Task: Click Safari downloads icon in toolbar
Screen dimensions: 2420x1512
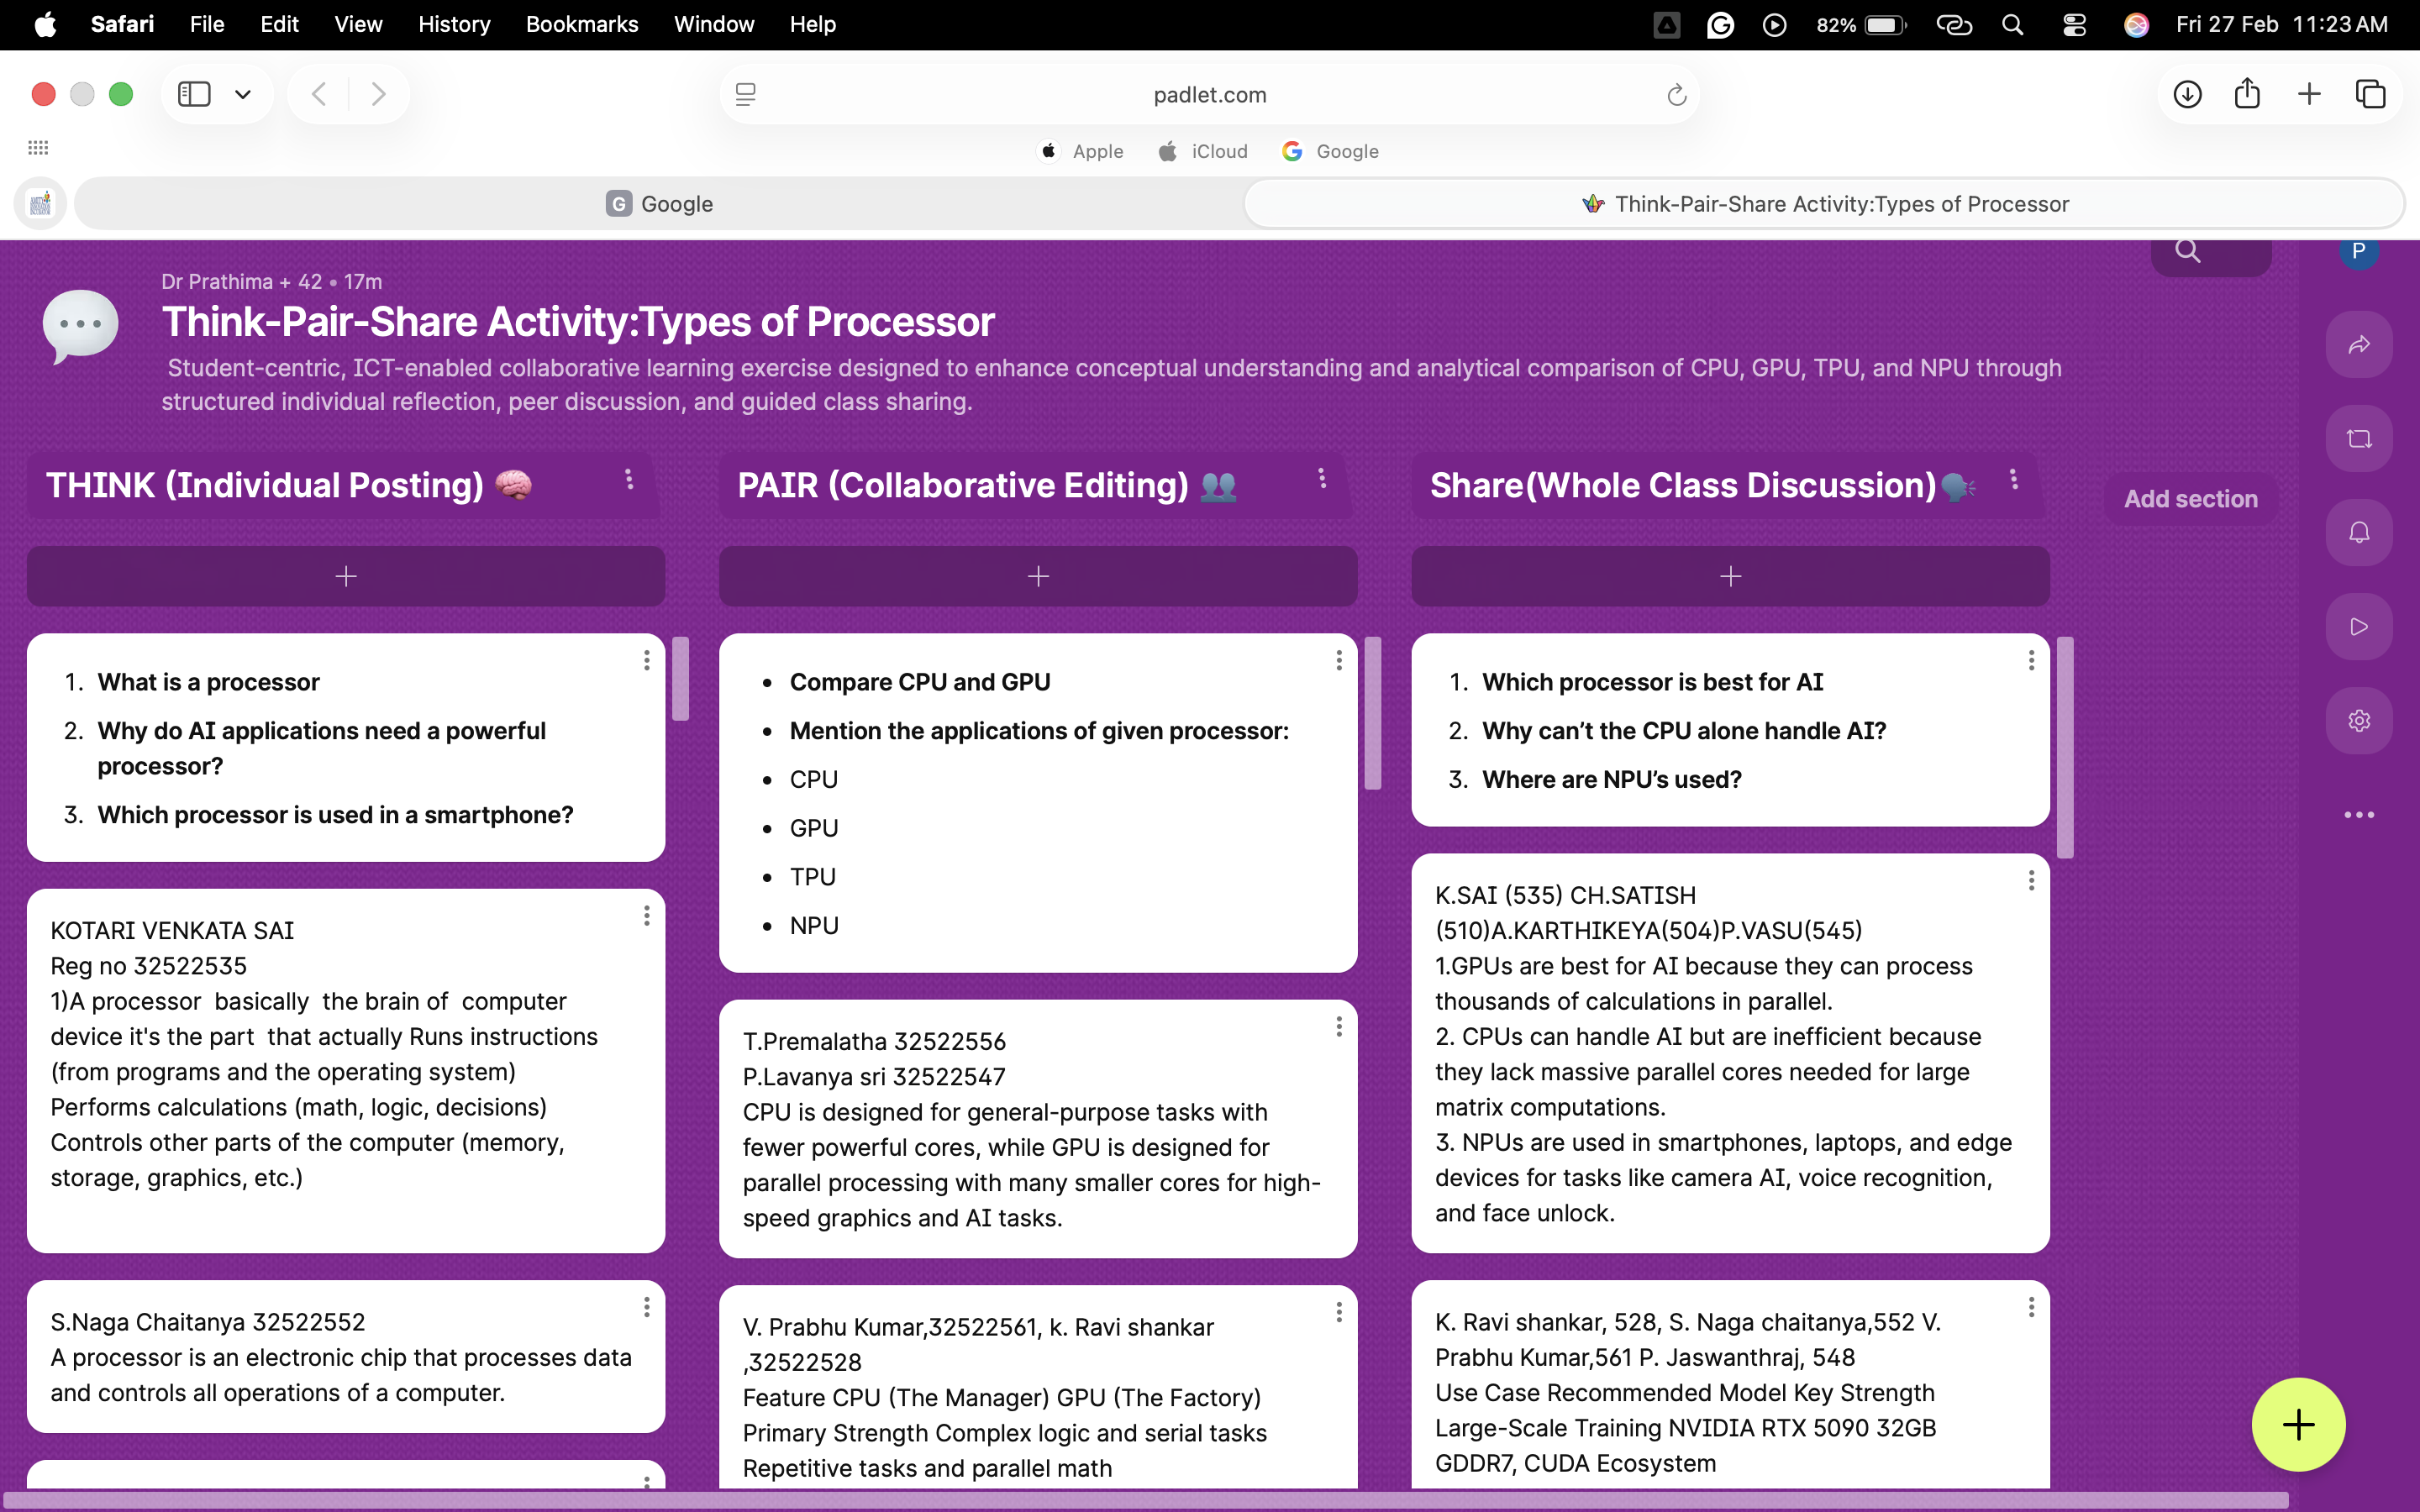Action: (2187, 94)
